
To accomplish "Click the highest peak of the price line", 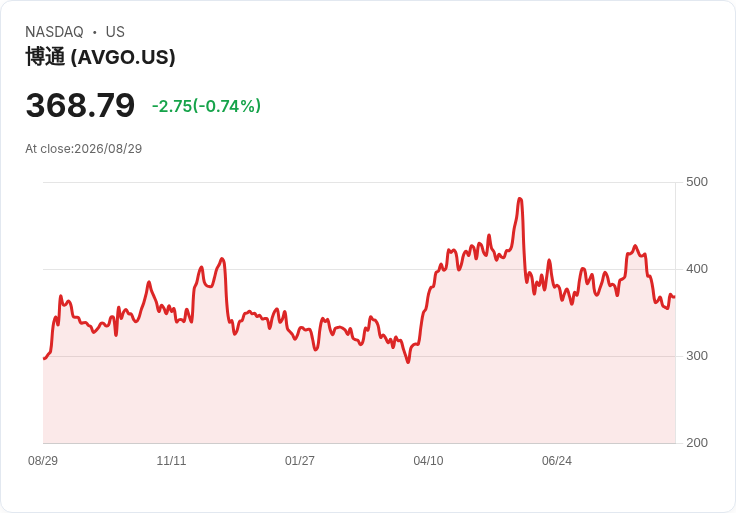I will [x=520, y=199].
